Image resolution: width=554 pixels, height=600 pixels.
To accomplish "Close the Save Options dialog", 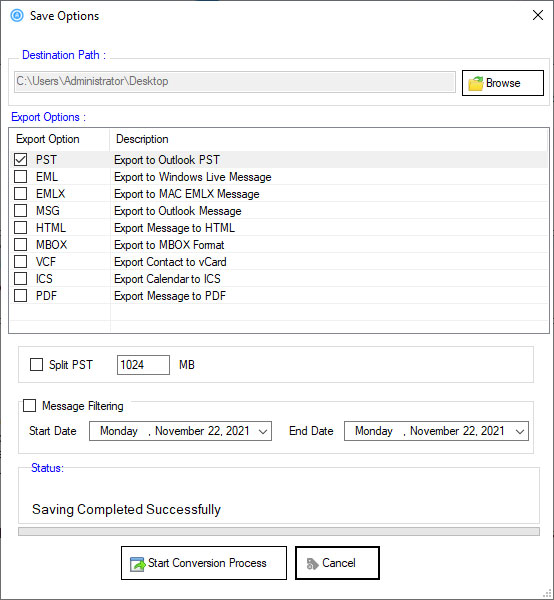I will click(x=538, y=15).
